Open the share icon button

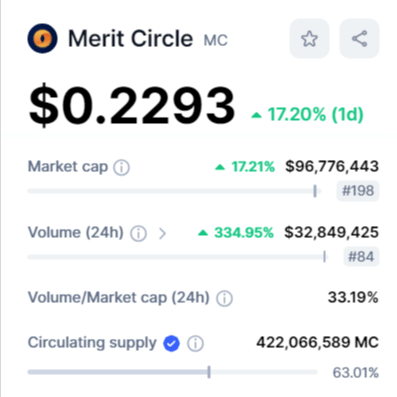[359, 39]
